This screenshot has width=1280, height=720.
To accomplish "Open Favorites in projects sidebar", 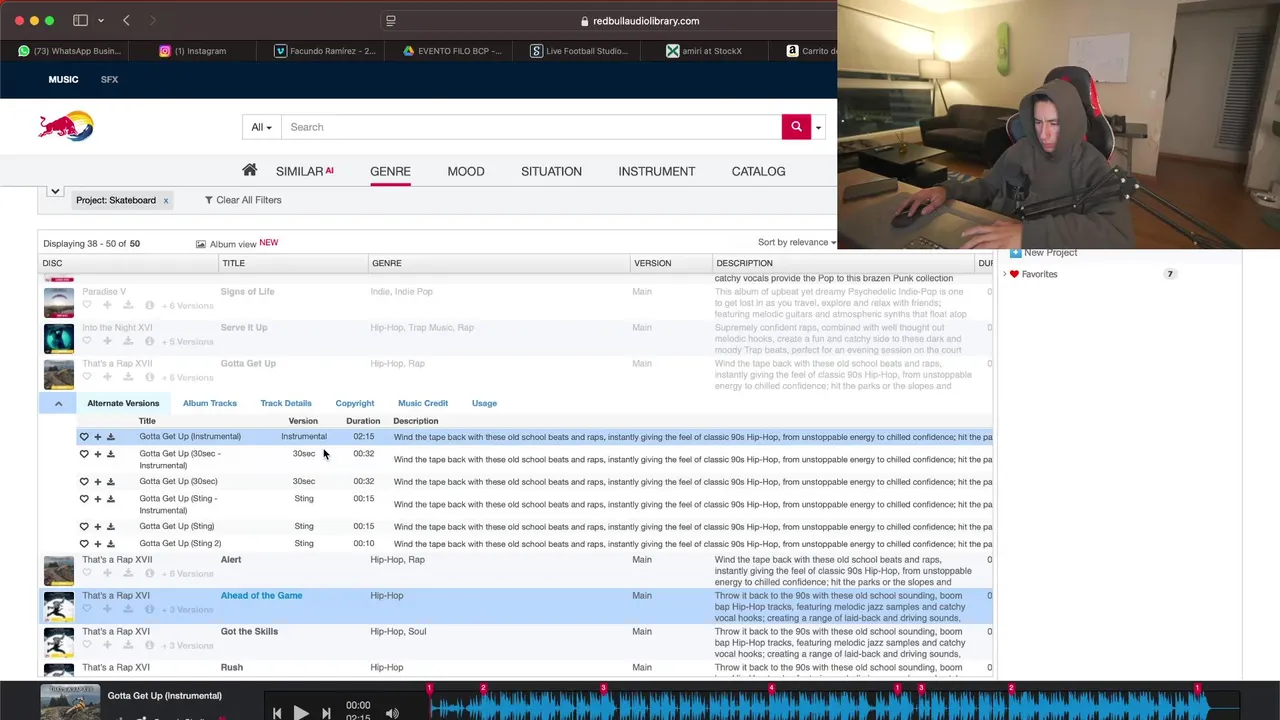I will 1039,274.
